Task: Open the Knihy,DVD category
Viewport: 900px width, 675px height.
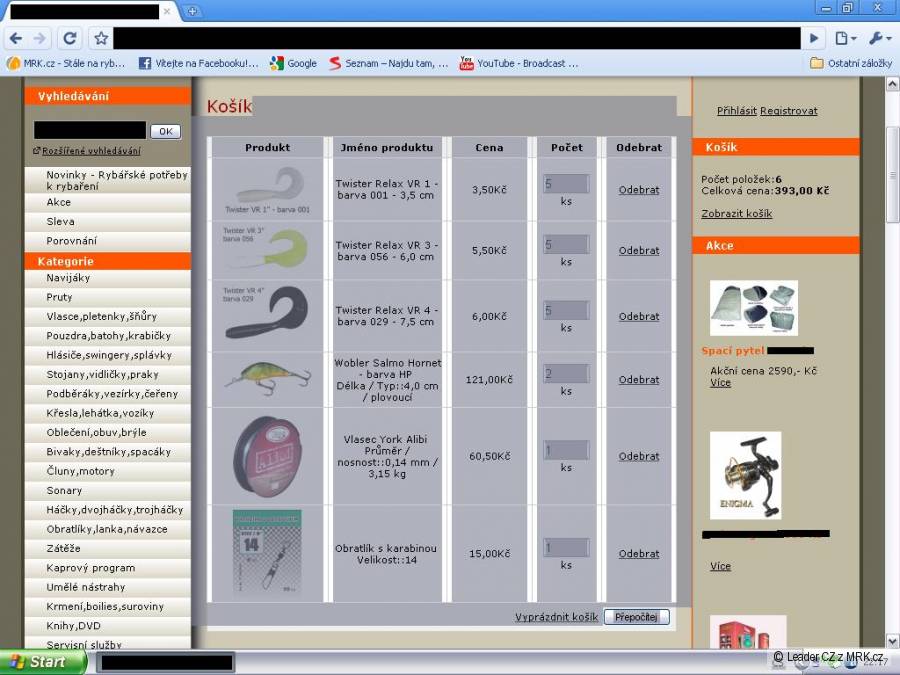Action: click(108, 626)
